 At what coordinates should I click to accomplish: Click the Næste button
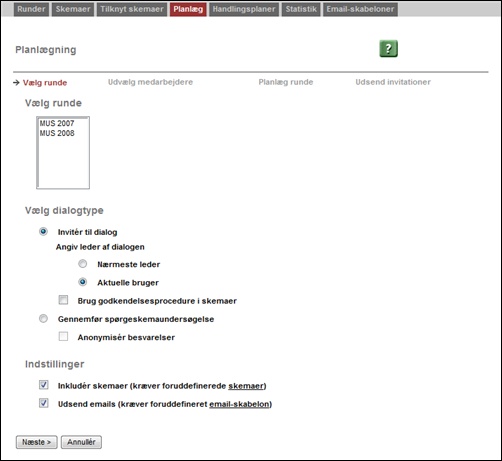coord(37,442)
